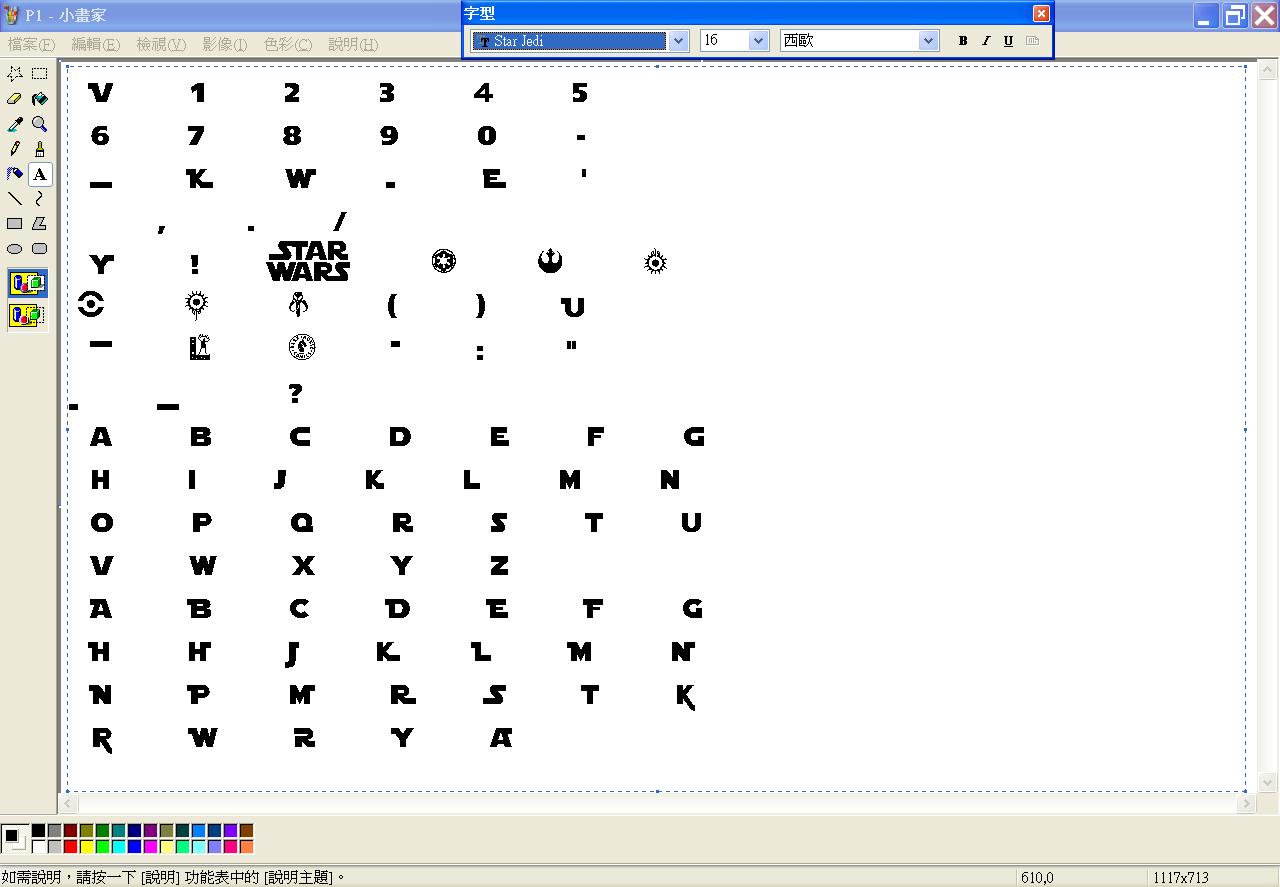Open the 影像(I) menu
Image resolution: width=1280 pixels, height=887 pixels.
click(x=225, y=45)
